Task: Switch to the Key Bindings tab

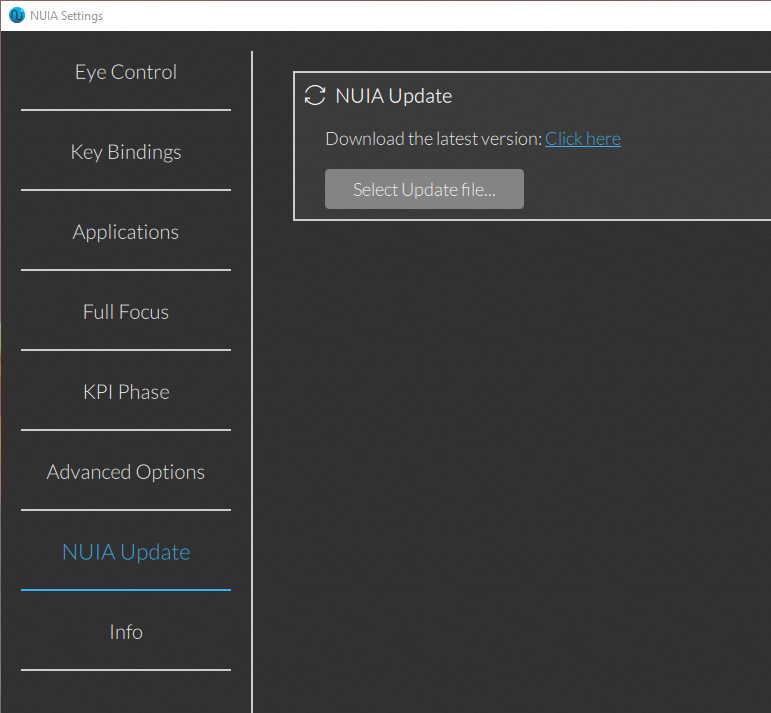Action: coord(126,152)
